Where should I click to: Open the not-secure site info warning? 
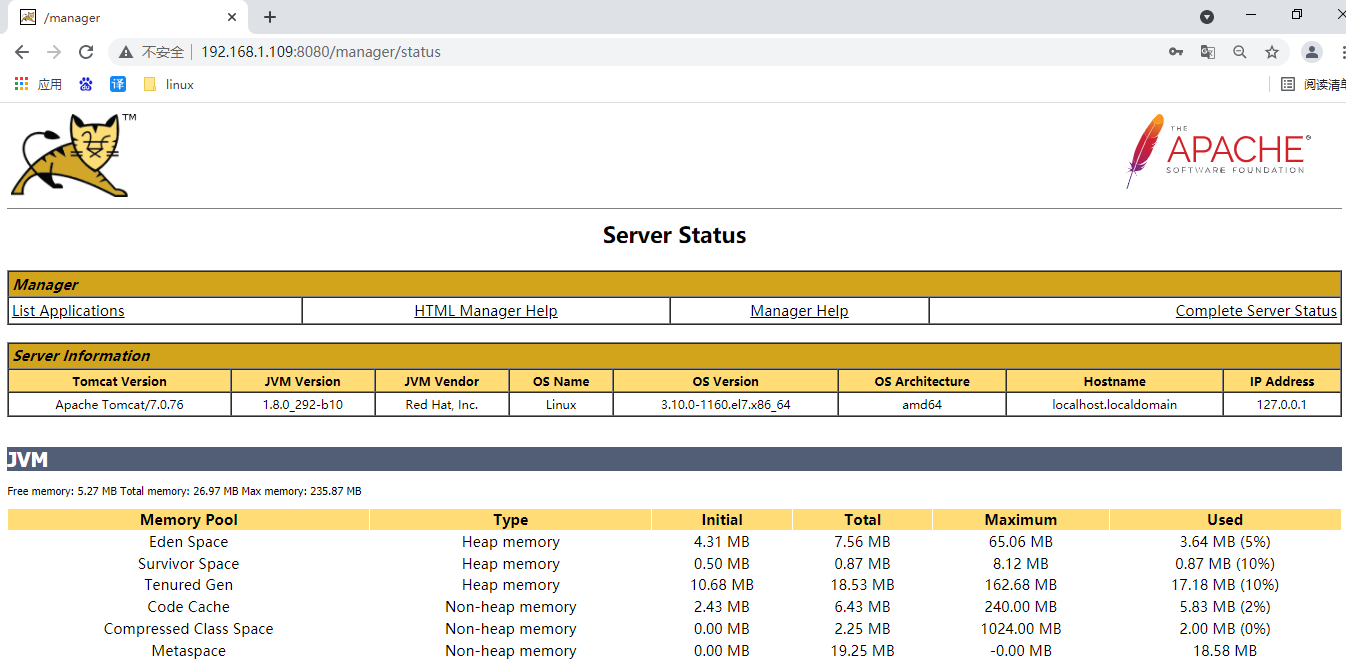pos(152,52)
